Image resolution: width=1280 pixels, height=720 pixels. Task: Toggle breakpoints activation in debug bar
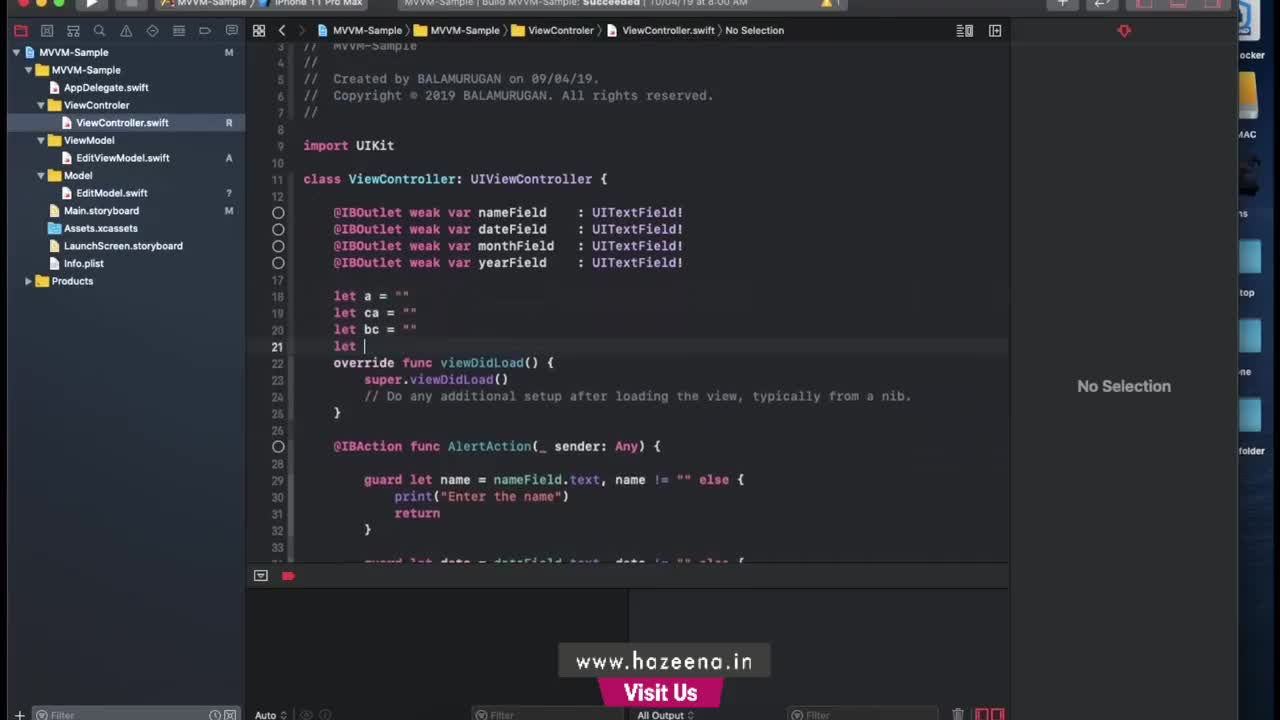288,576
